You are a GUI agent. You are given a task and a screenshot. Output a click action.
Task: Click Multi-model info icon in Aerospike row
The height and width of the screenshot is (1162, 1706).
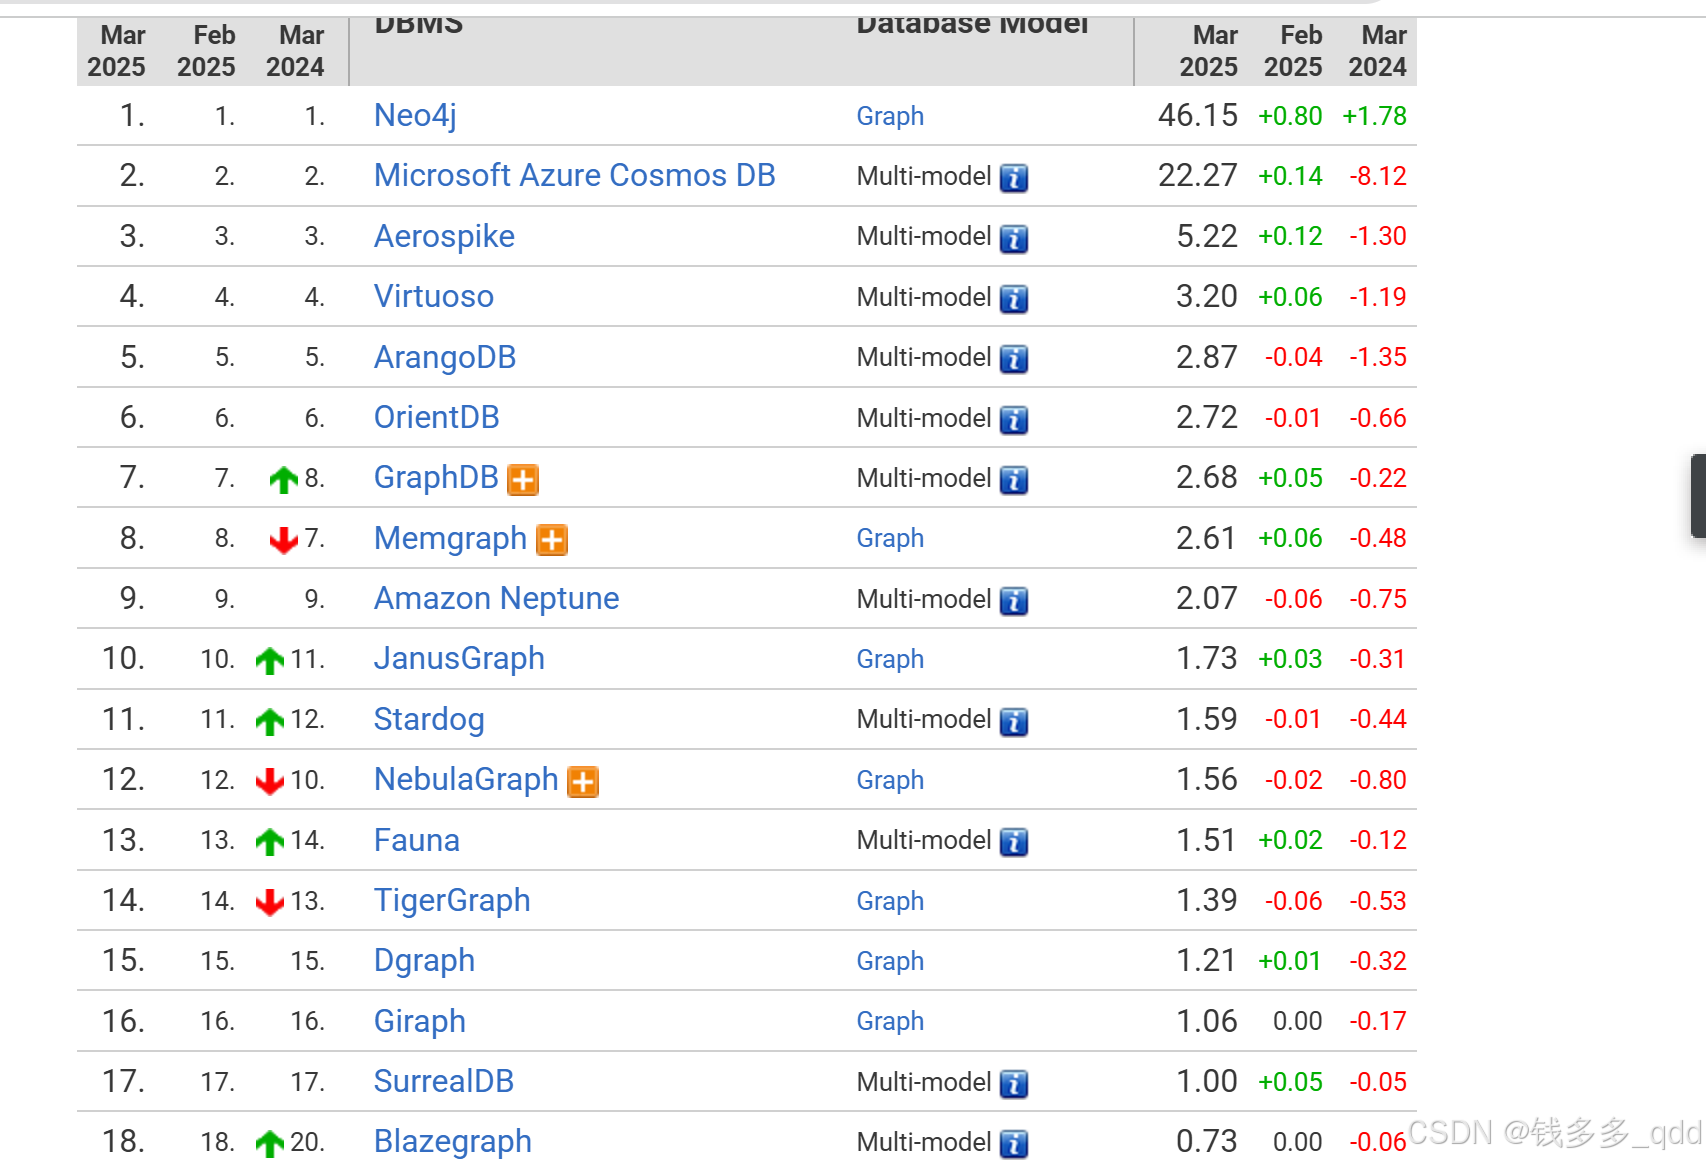1014,239
